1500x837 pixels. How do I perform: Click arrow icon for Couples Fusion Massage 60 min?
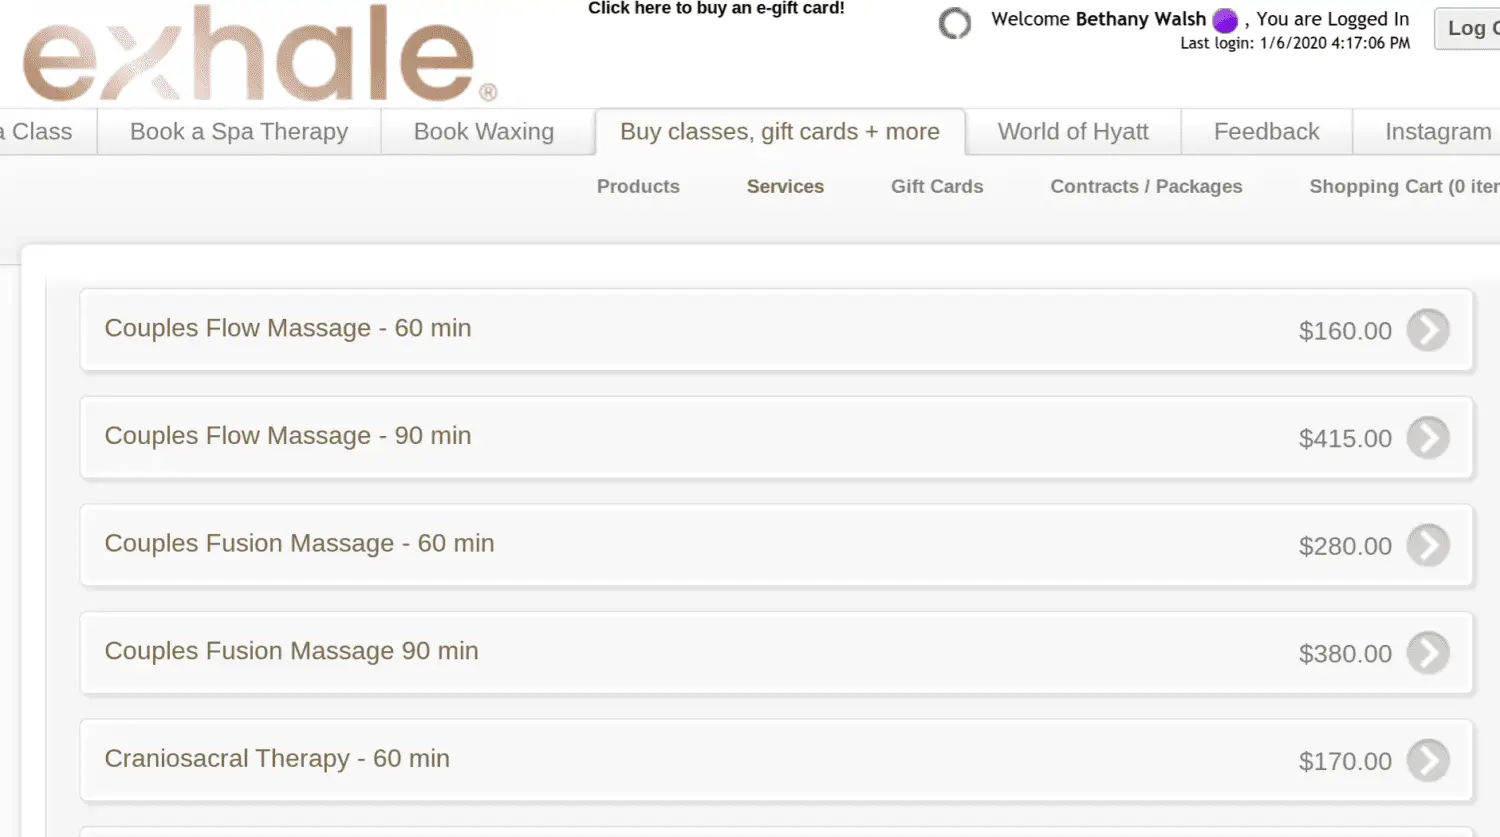coord(1427,545)
